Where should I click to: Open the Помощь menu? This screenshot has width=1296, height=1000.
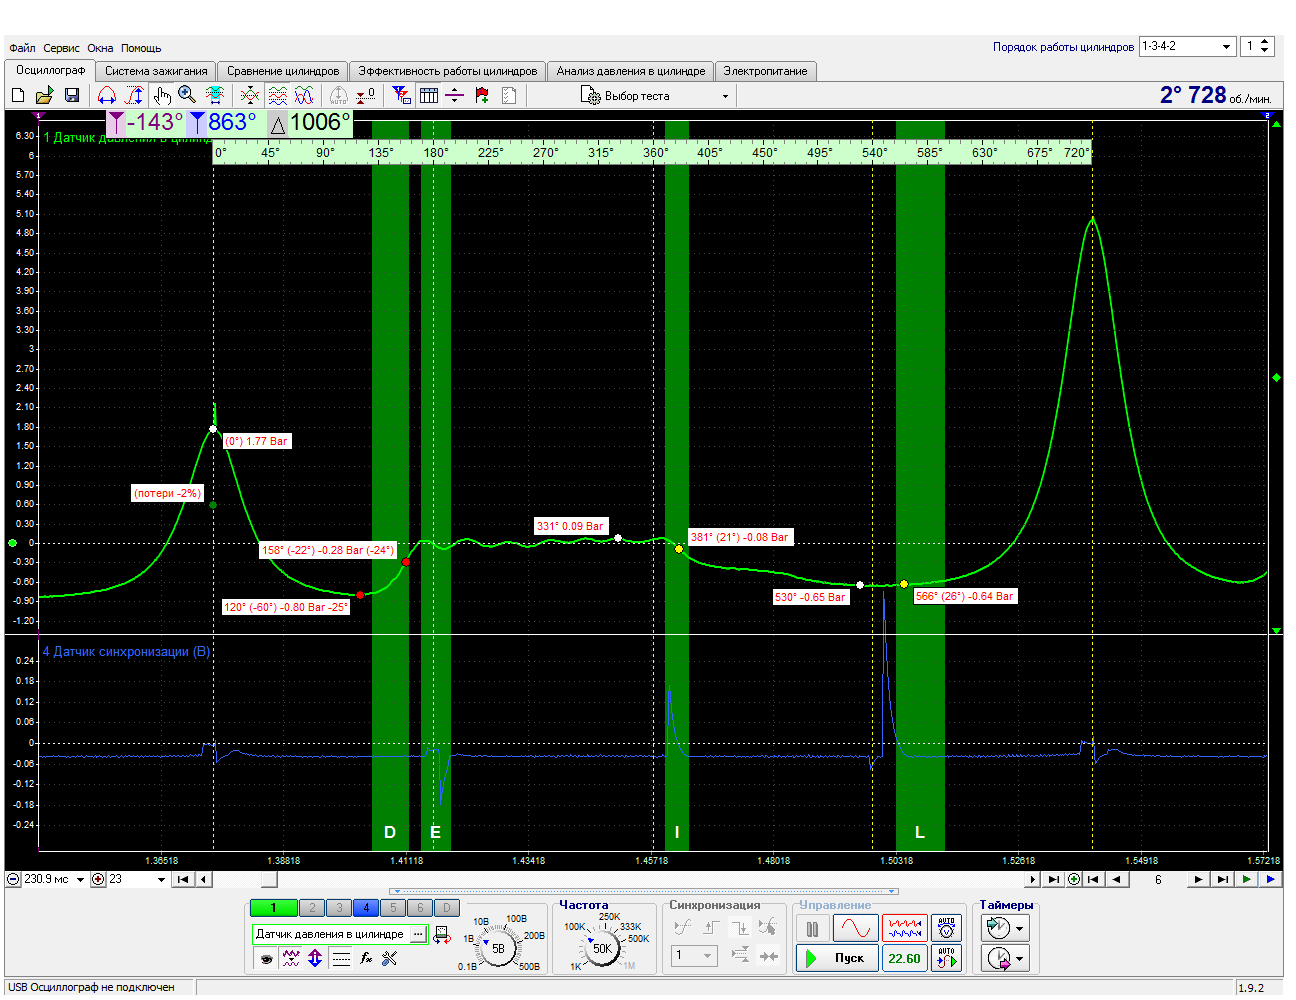[x=141, y=48]
